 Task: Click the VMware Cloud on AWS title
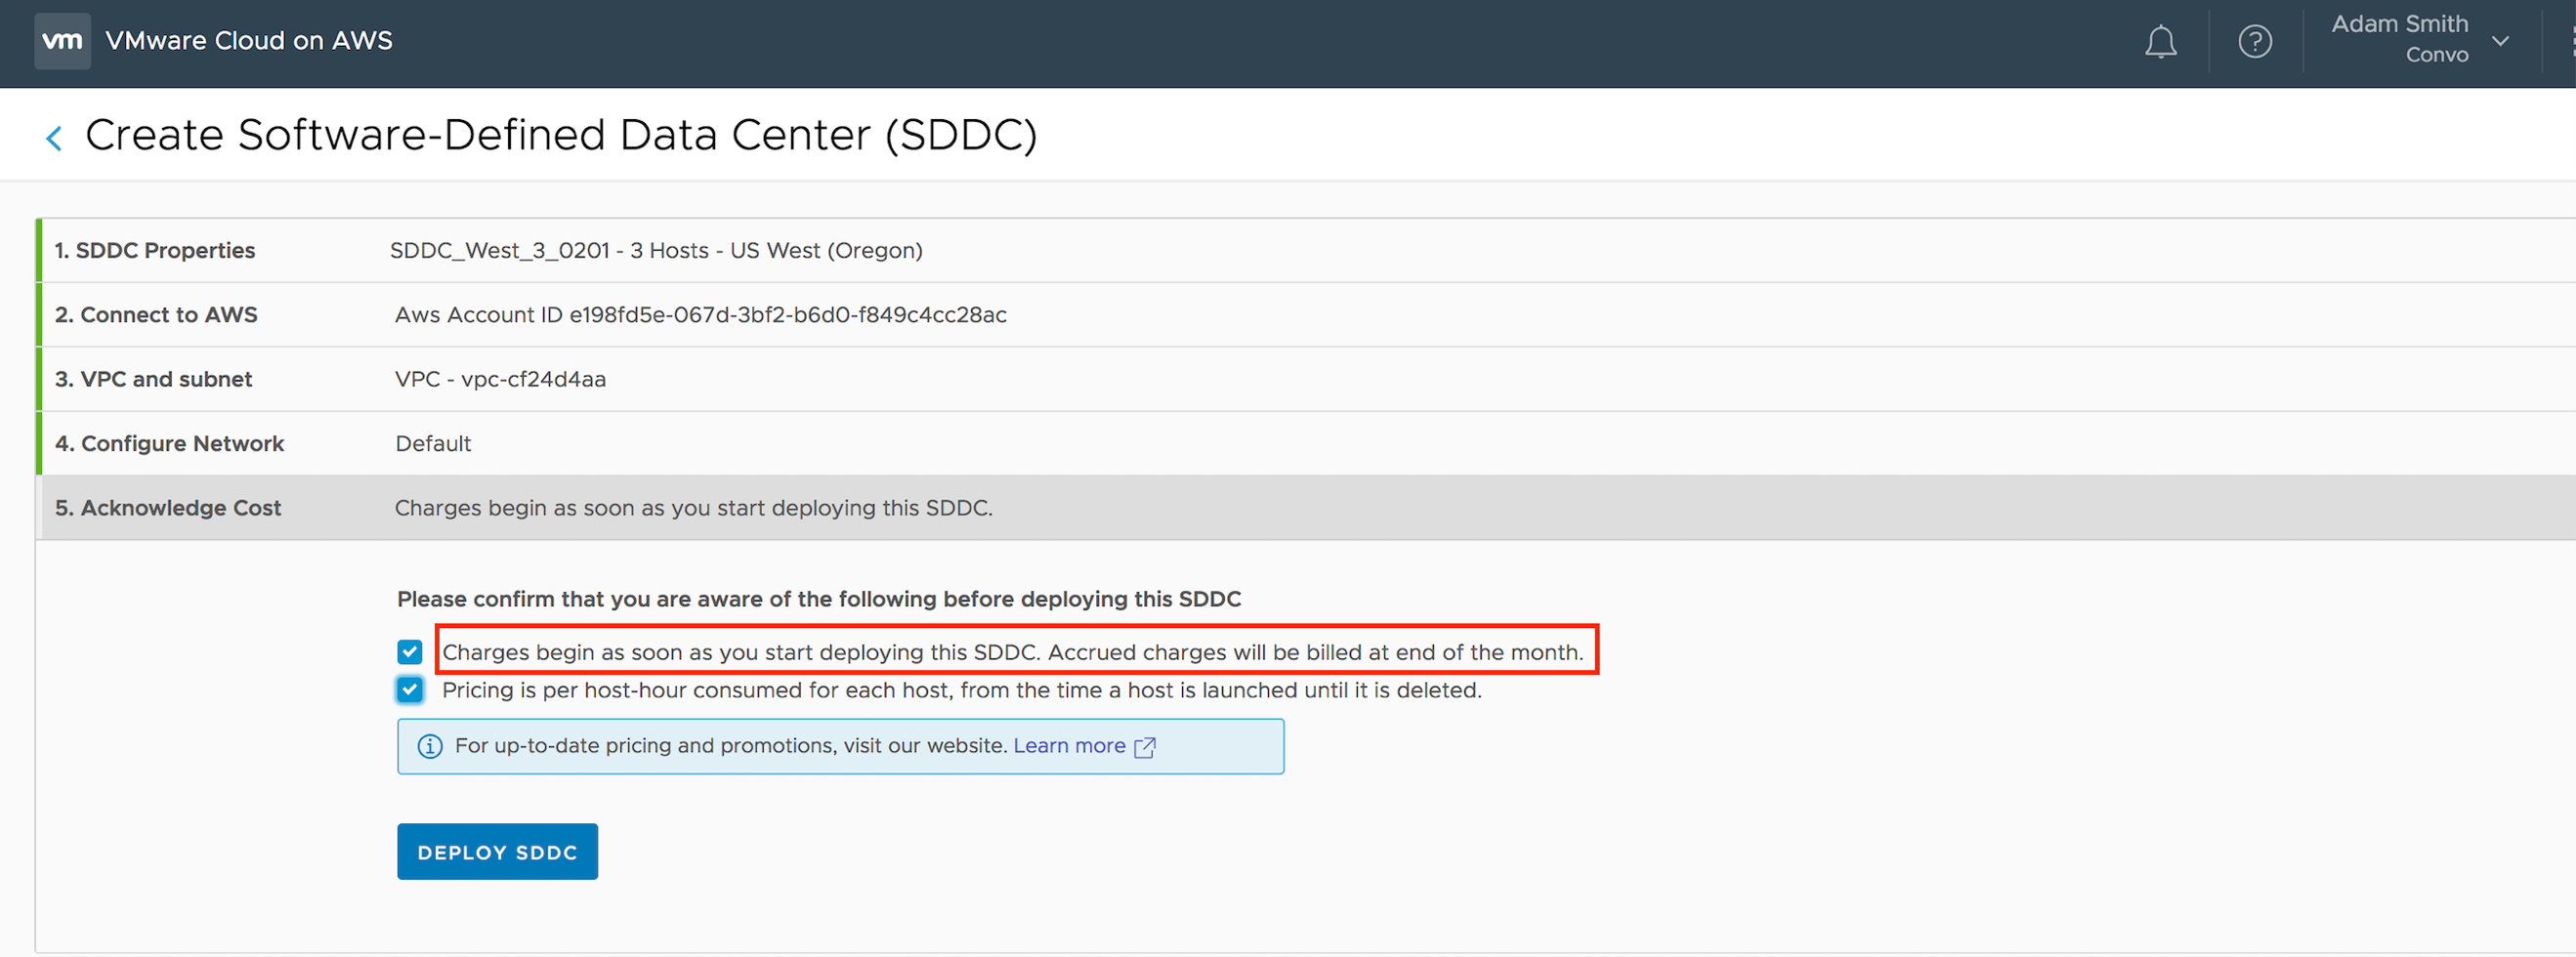[249, 41]
